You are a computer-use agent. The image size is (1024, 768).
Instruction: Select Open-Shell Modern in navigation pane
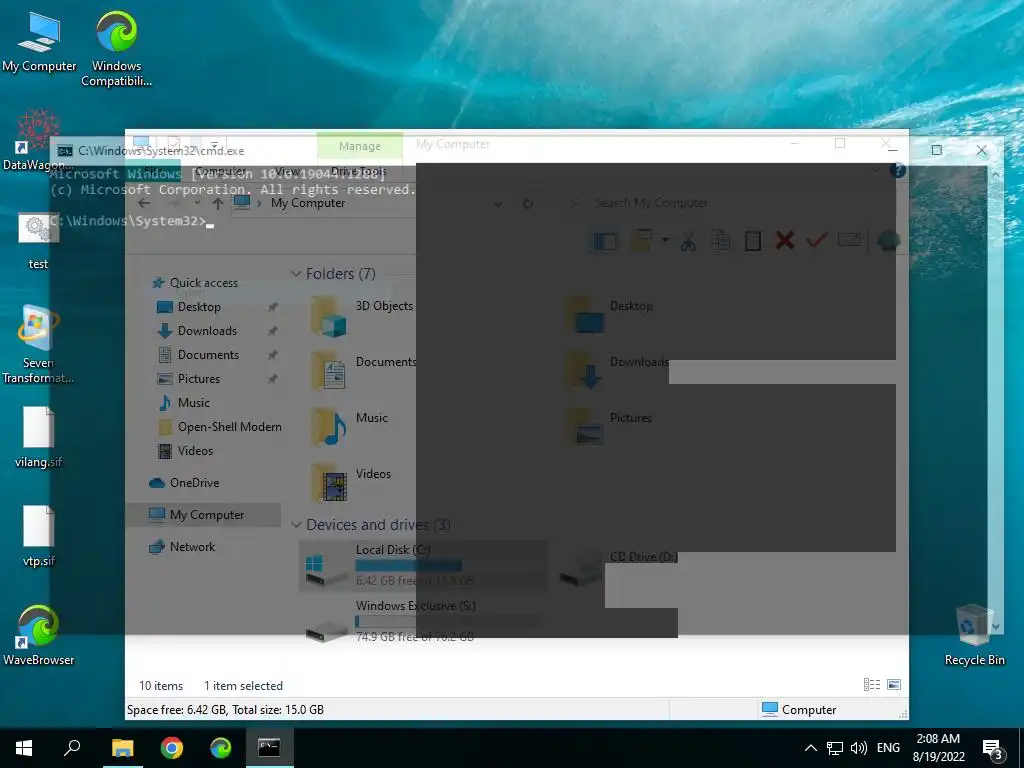[229, 427]
